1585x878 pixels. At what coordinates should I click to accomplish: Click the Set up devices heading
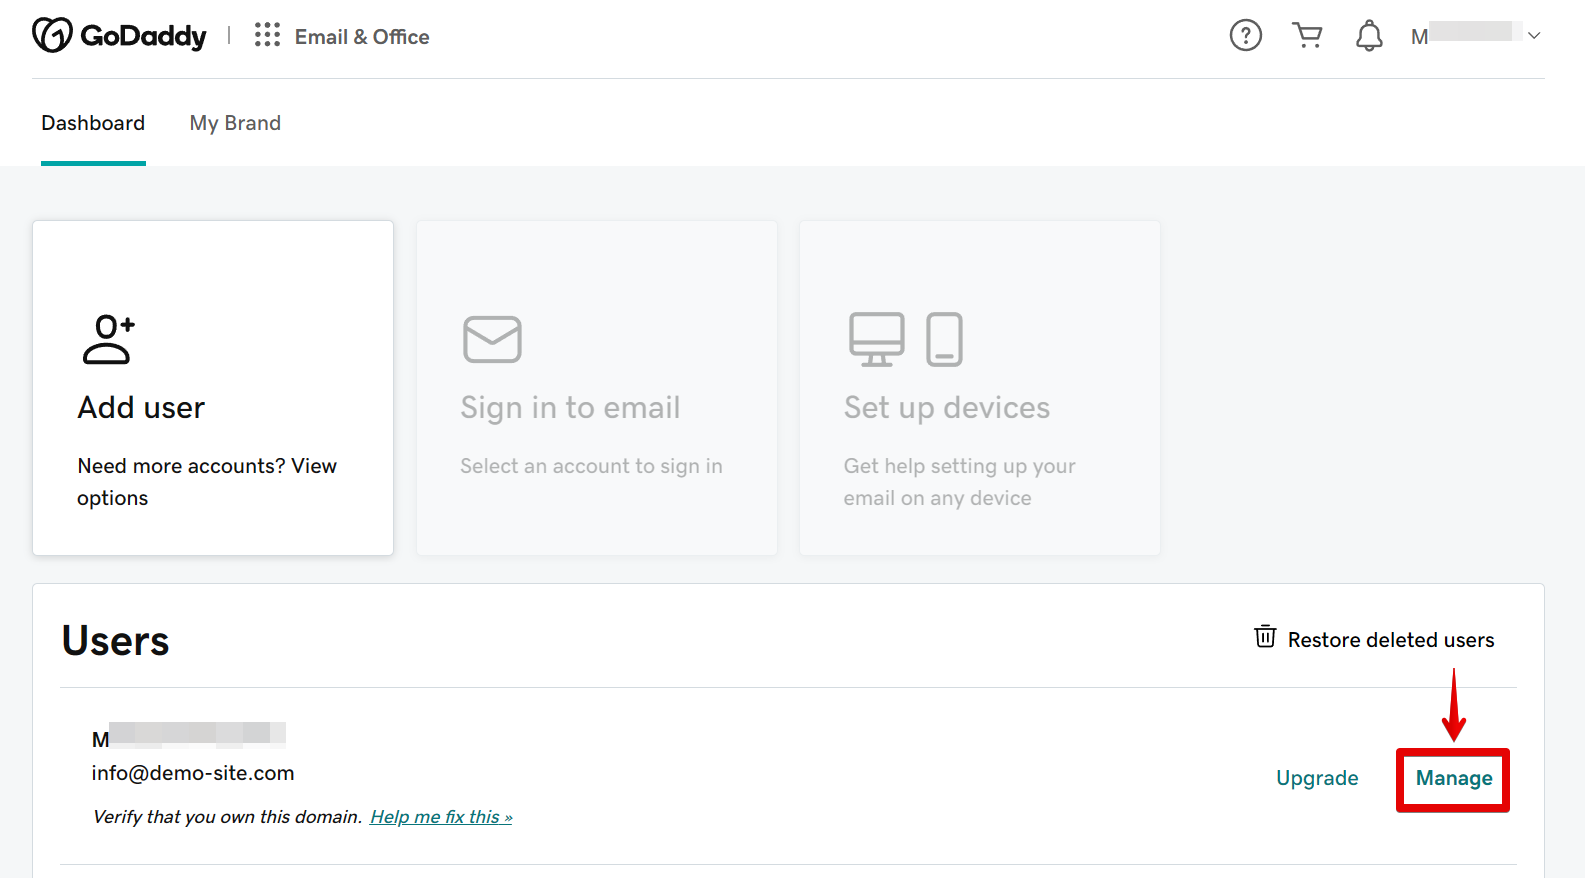pos(947,407)
